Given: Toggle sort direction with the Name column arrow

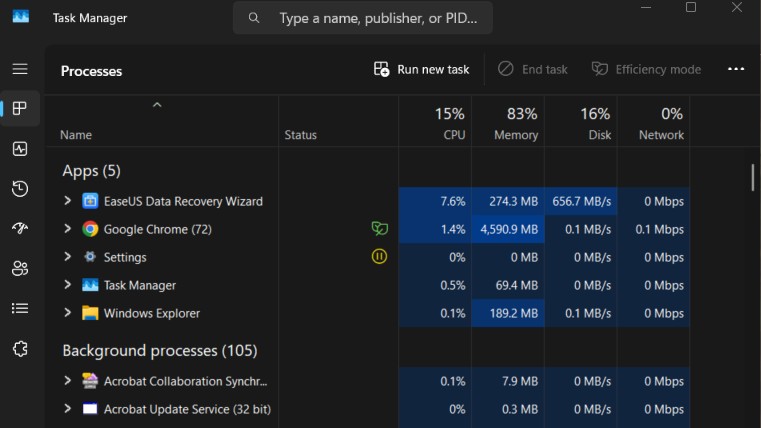Looking at the screenshot, I should 157,105.
